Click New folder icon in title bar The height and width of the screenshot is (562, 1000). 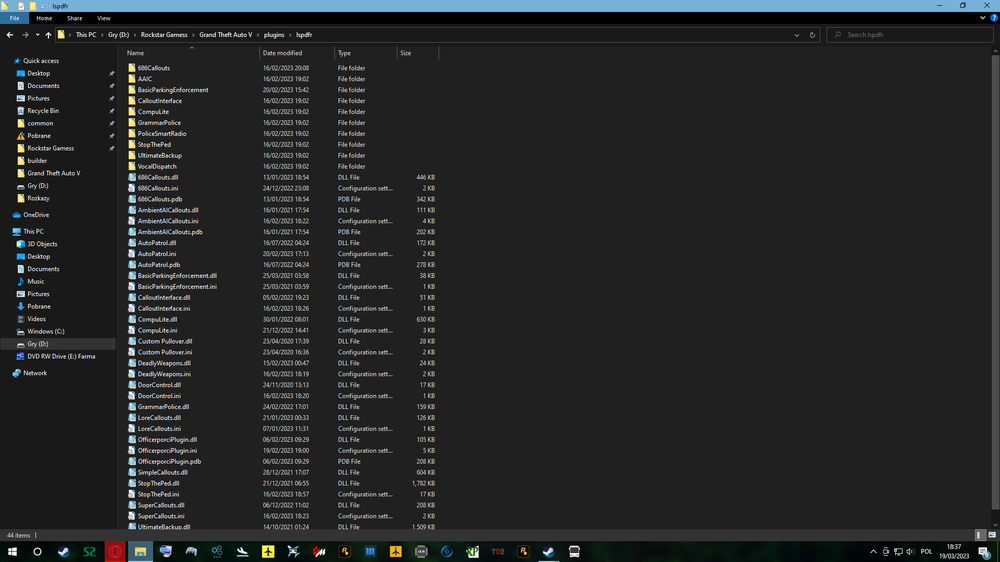tap(33, 6)
